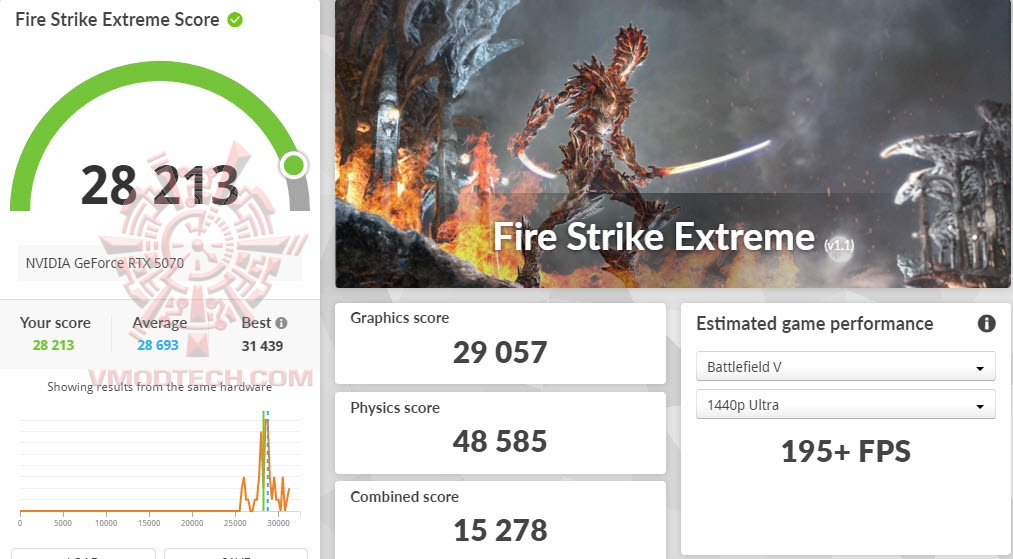Click the 195+ FPS estimate text
This screenshot has height=559, width=1013.
[x=846, y=451]
